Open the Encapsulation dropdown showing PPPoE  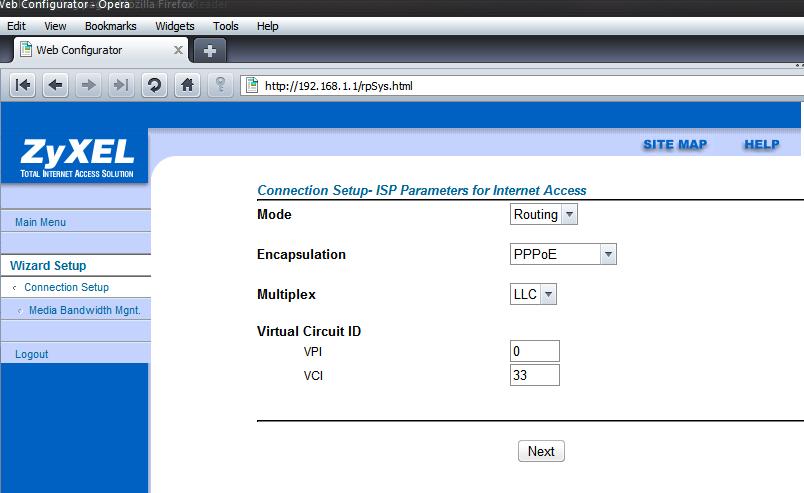(x=563, y=254)
